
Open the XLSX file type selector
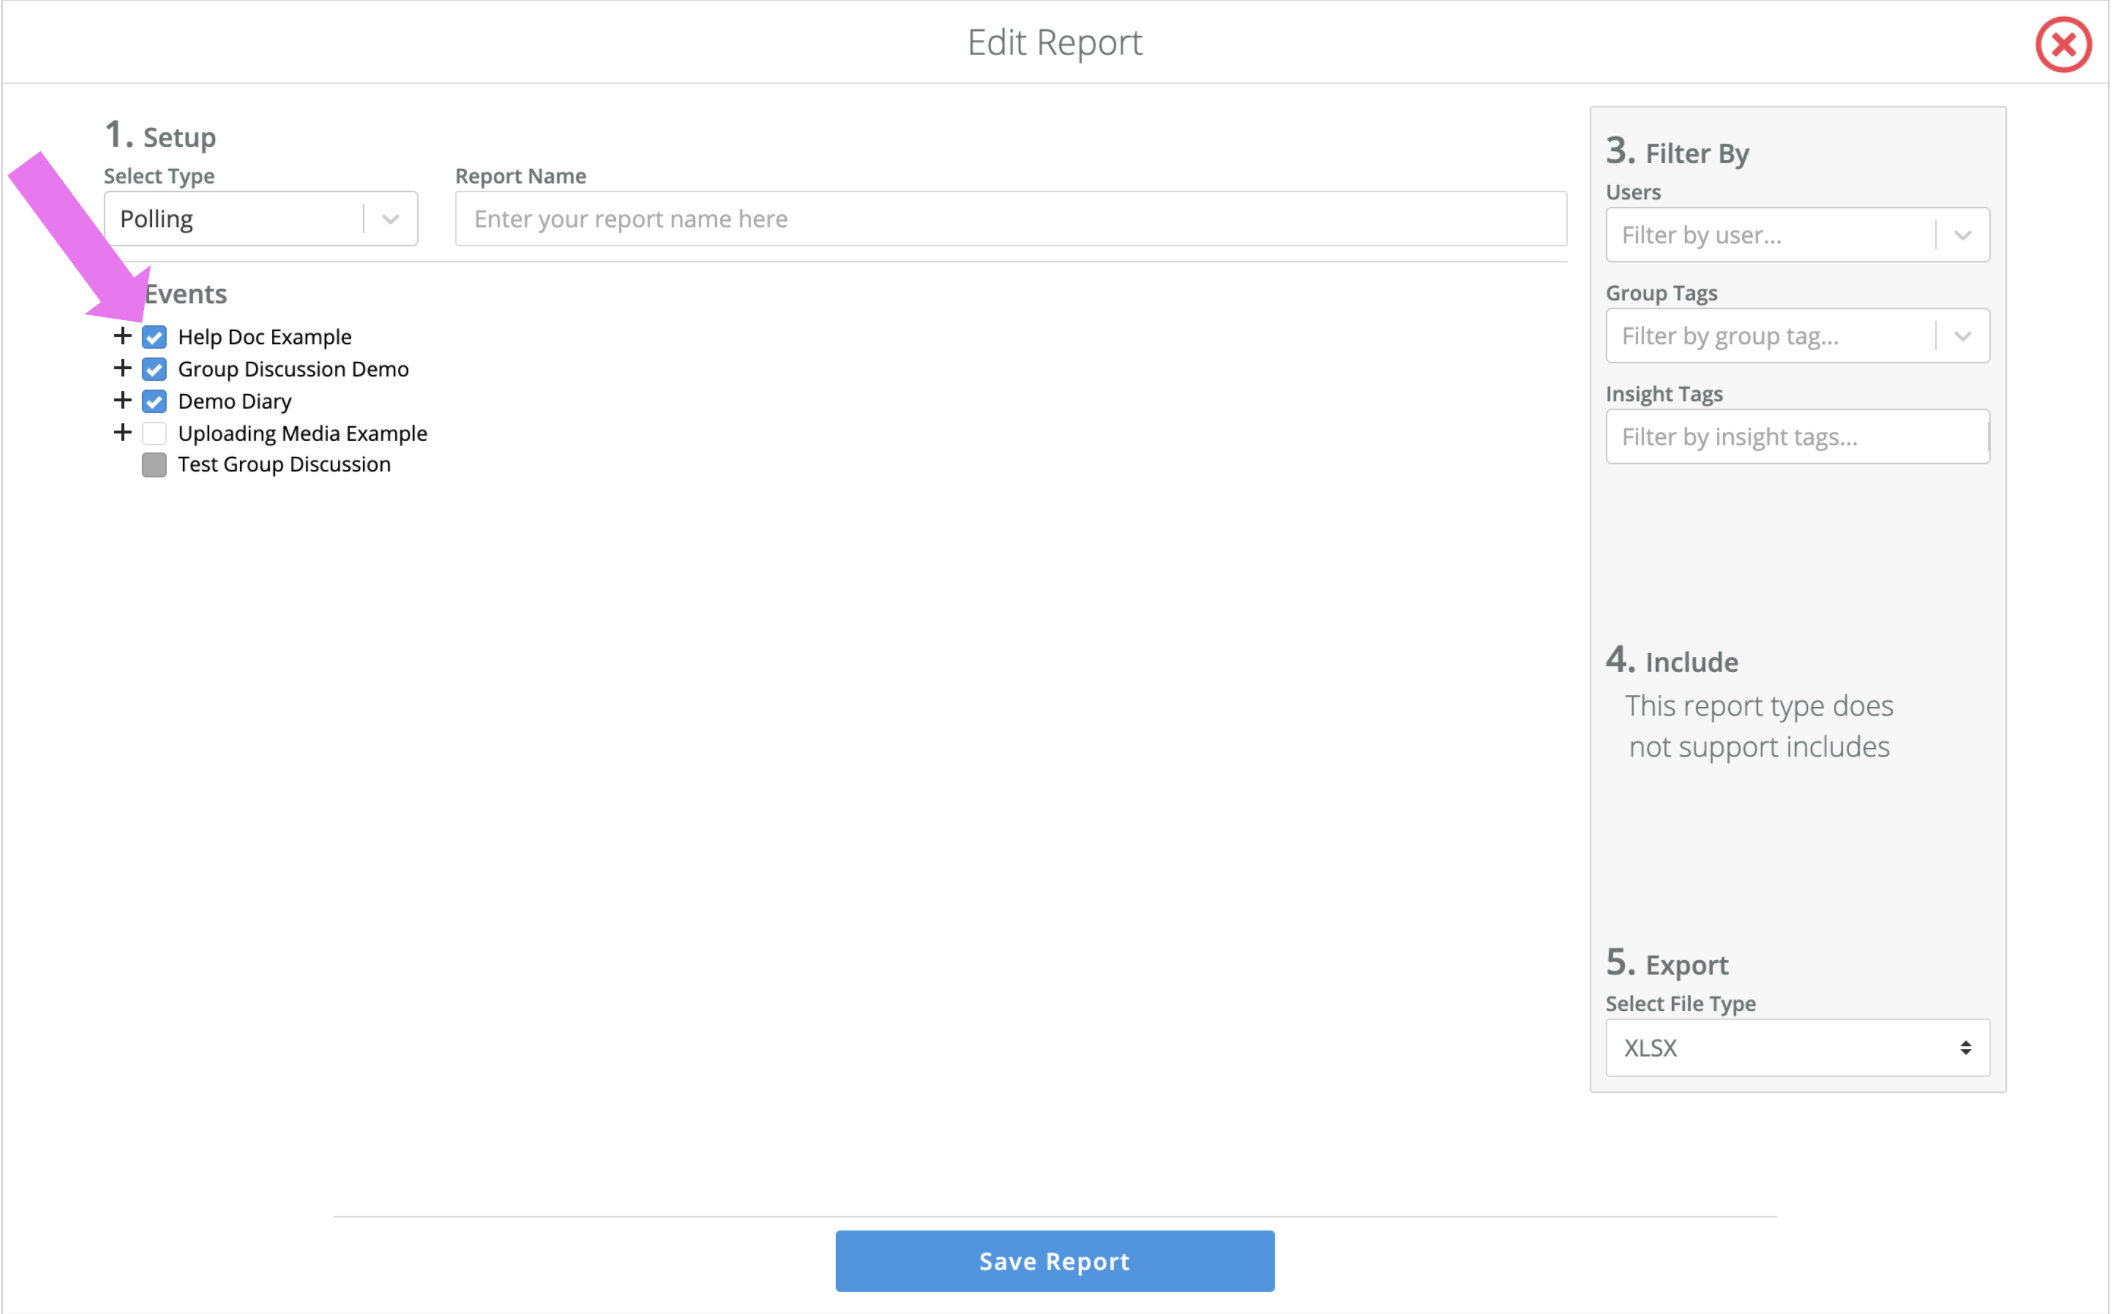[x=1797, y=1048]
